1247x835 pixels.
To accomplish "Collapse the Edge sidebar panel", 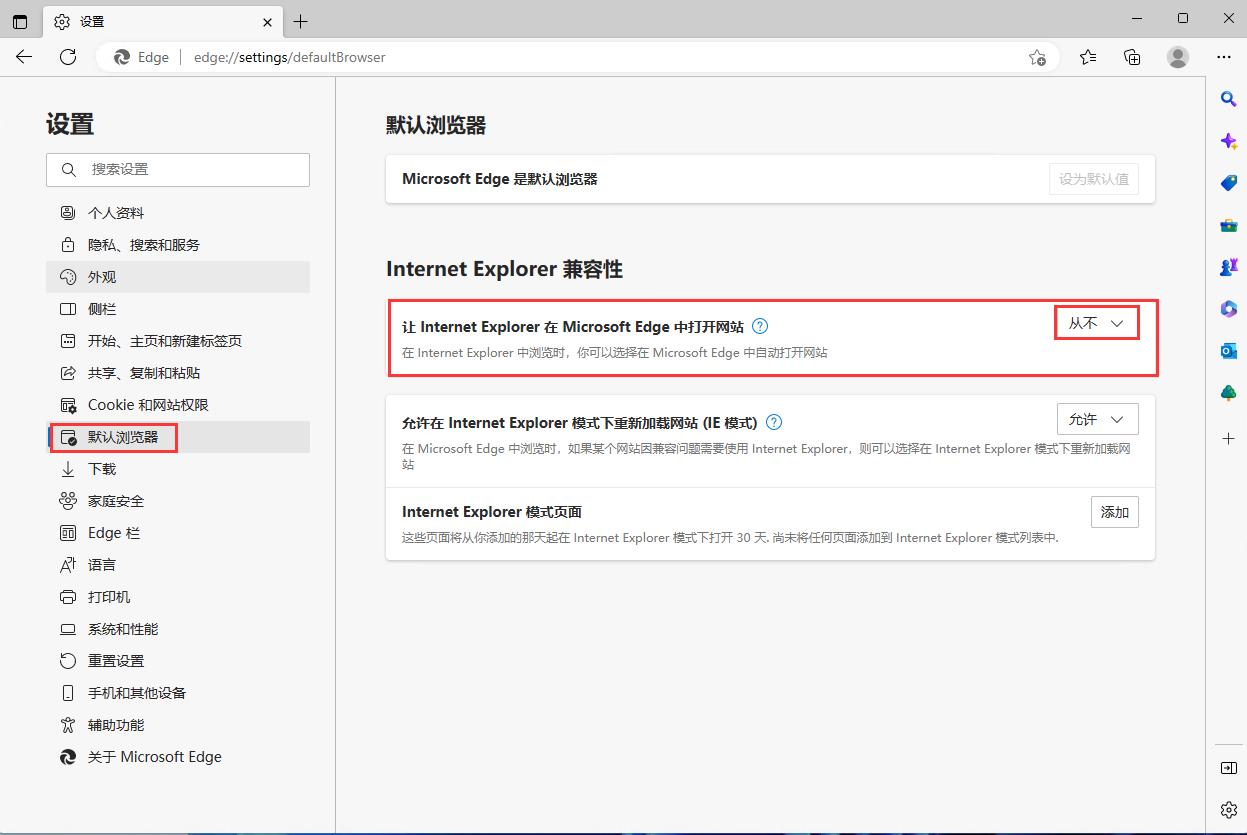I will pos(1228,768).
